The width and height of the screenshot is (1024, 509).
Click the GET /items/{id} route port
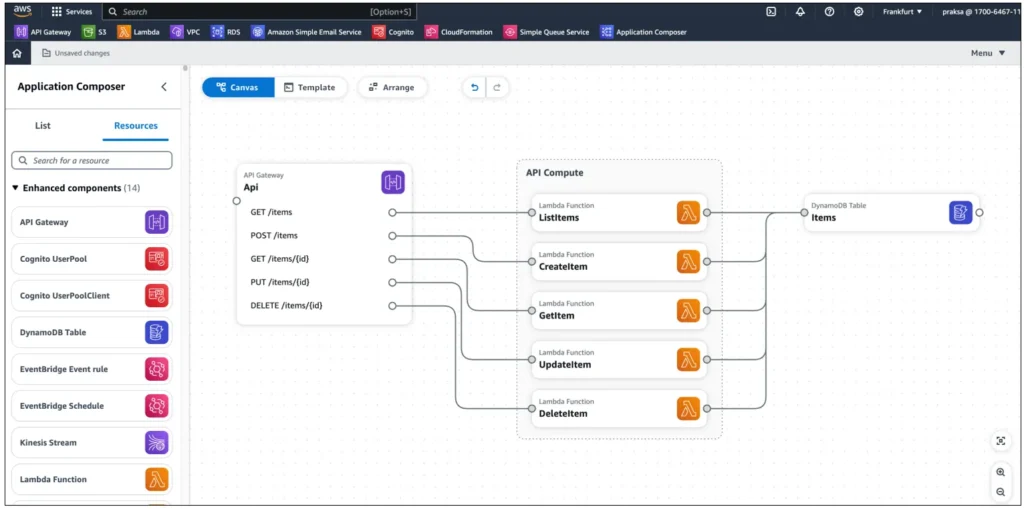pyautogui.click(x=392, y=259)
